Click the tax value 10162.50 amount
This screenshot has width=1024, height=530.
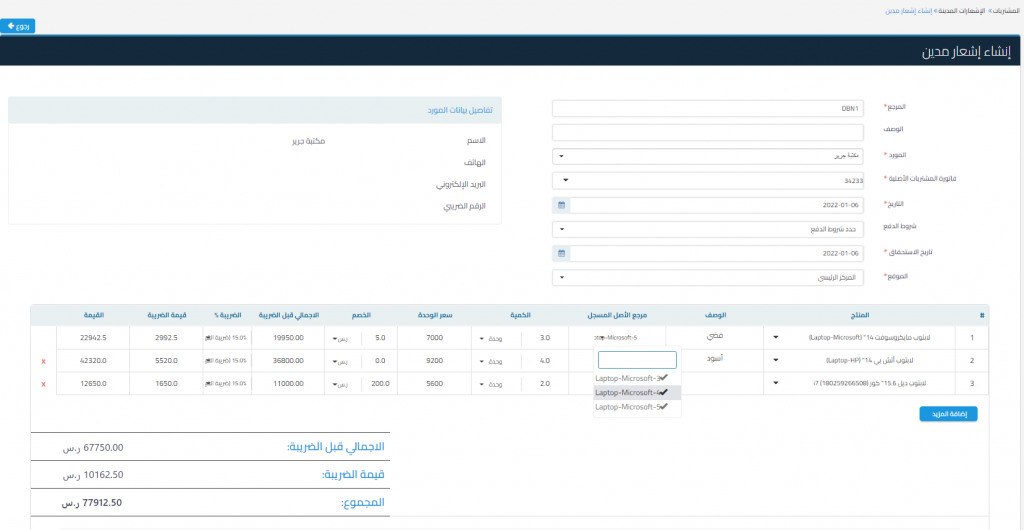tap(93, 475)
